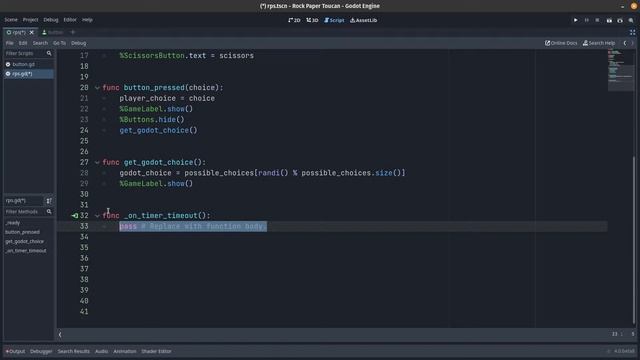640x360 pixels.
Task: Click line number 25 in the gutter
Action: 84,141
